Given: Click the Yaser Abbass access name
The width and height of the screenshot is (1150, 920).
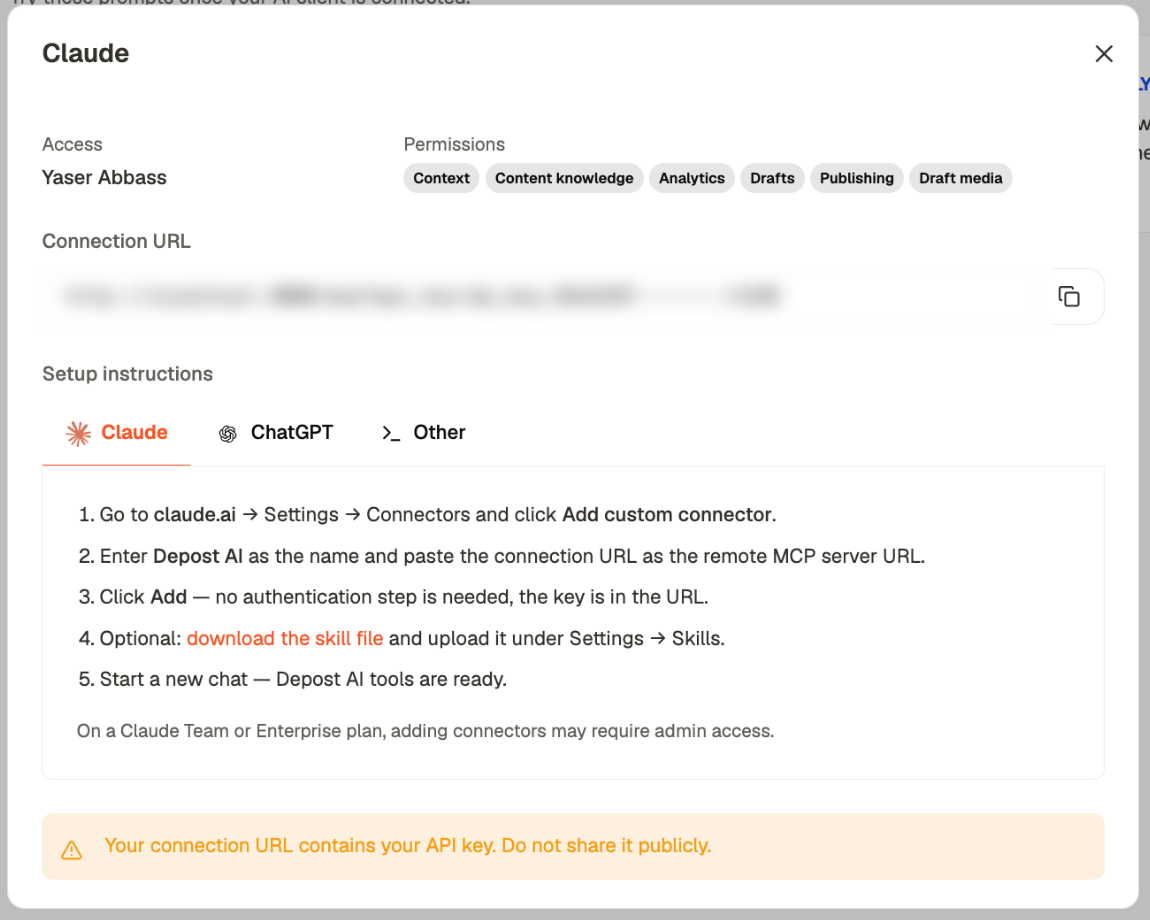Looking at the screenshot, I should pos(104,178).
